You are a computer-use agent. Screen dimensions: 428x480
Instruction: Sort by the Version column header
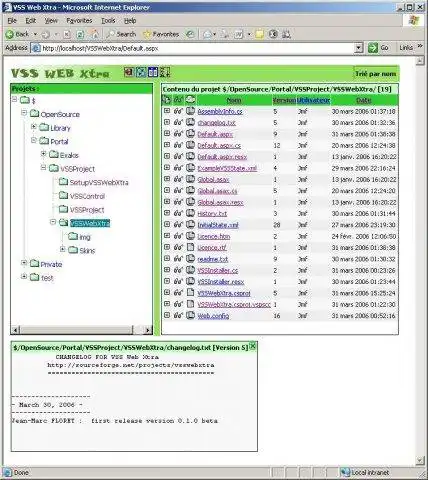284,100
